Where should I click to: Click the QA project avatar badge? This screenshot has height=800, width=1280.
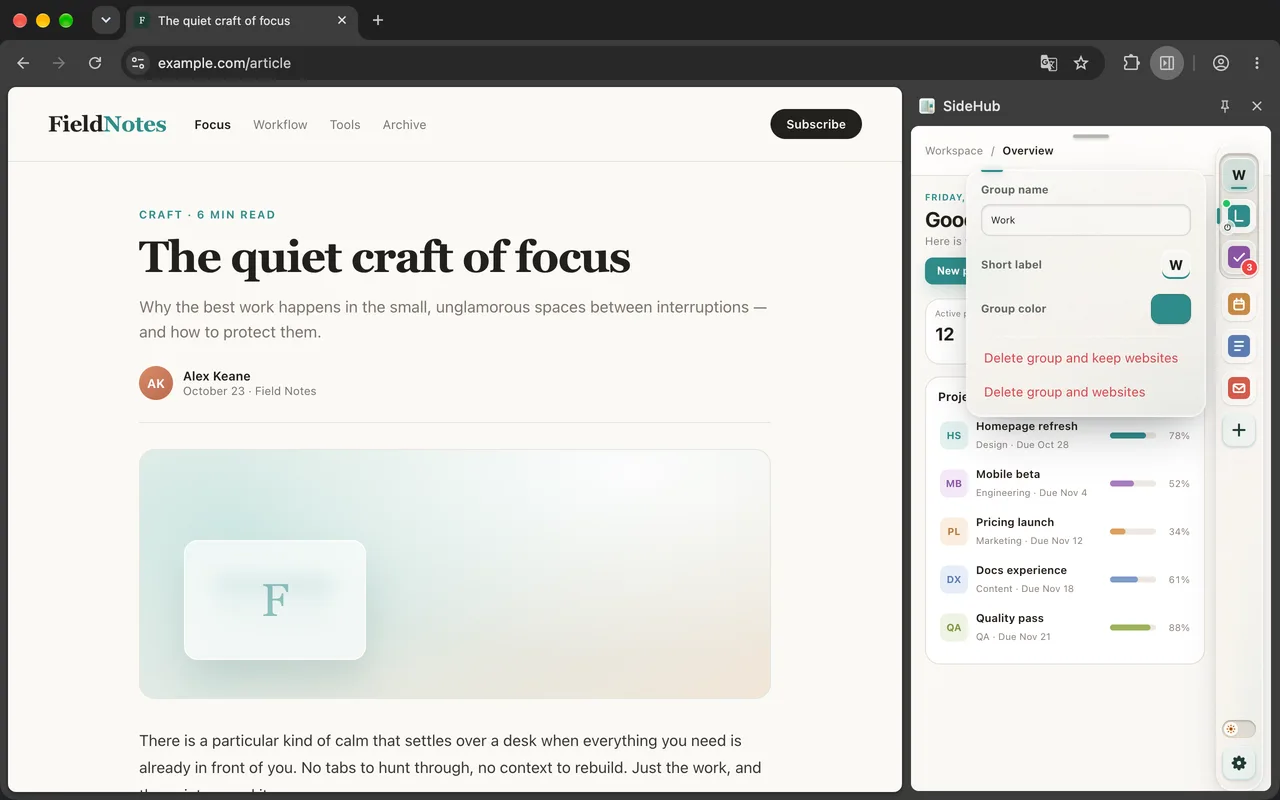(x=954, y=628)
